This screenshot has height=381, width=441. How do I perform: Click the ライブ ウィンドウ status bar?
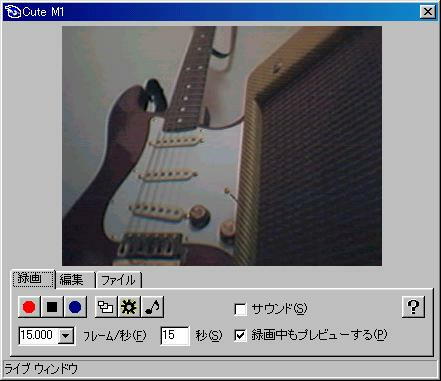(x=220, y=369)
